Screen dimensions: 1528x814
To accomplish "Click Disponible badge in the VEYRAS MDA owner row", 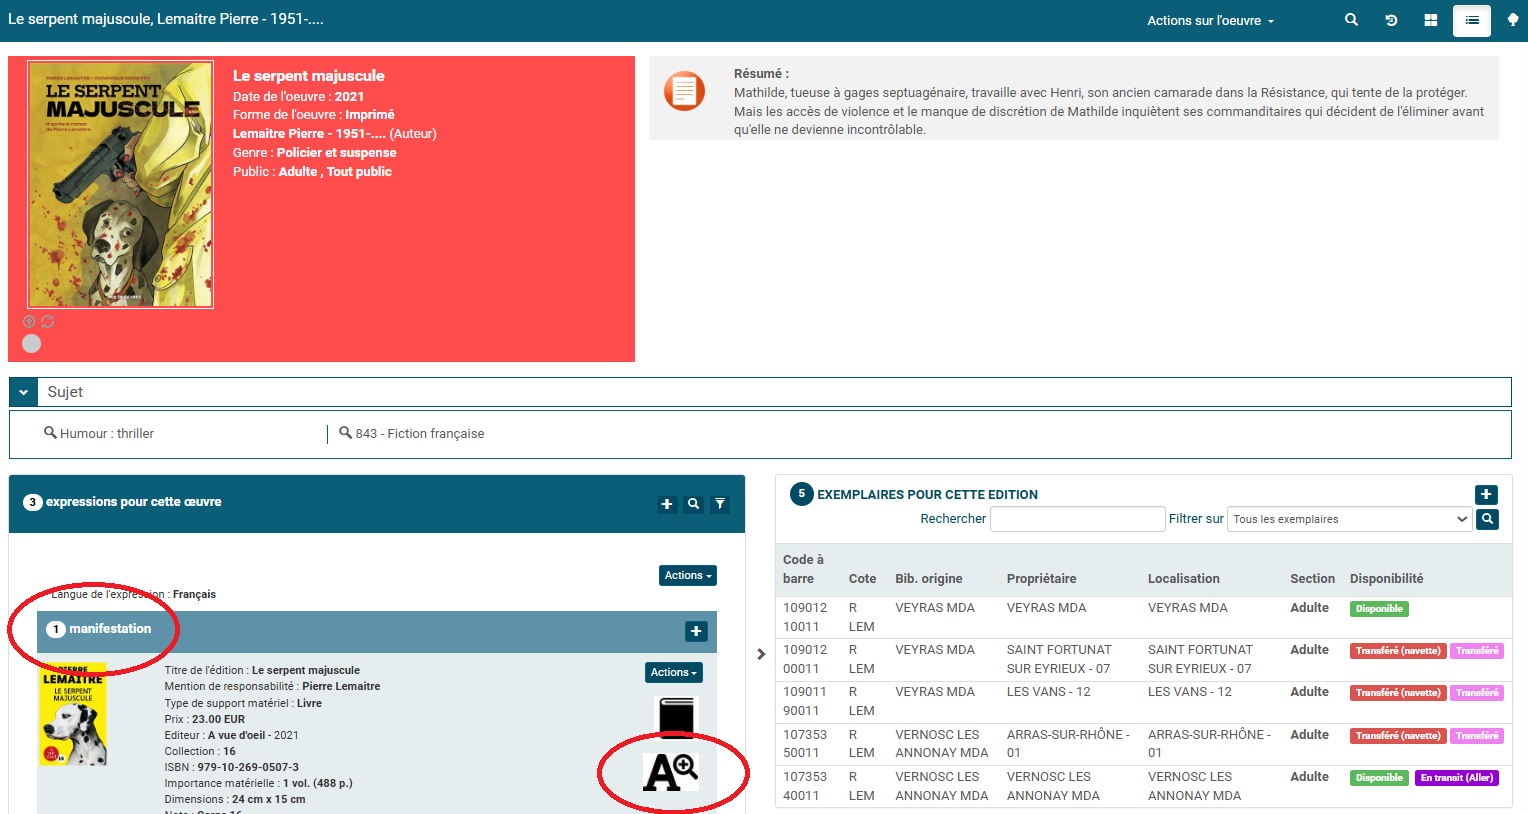I will coord(1379,609).
